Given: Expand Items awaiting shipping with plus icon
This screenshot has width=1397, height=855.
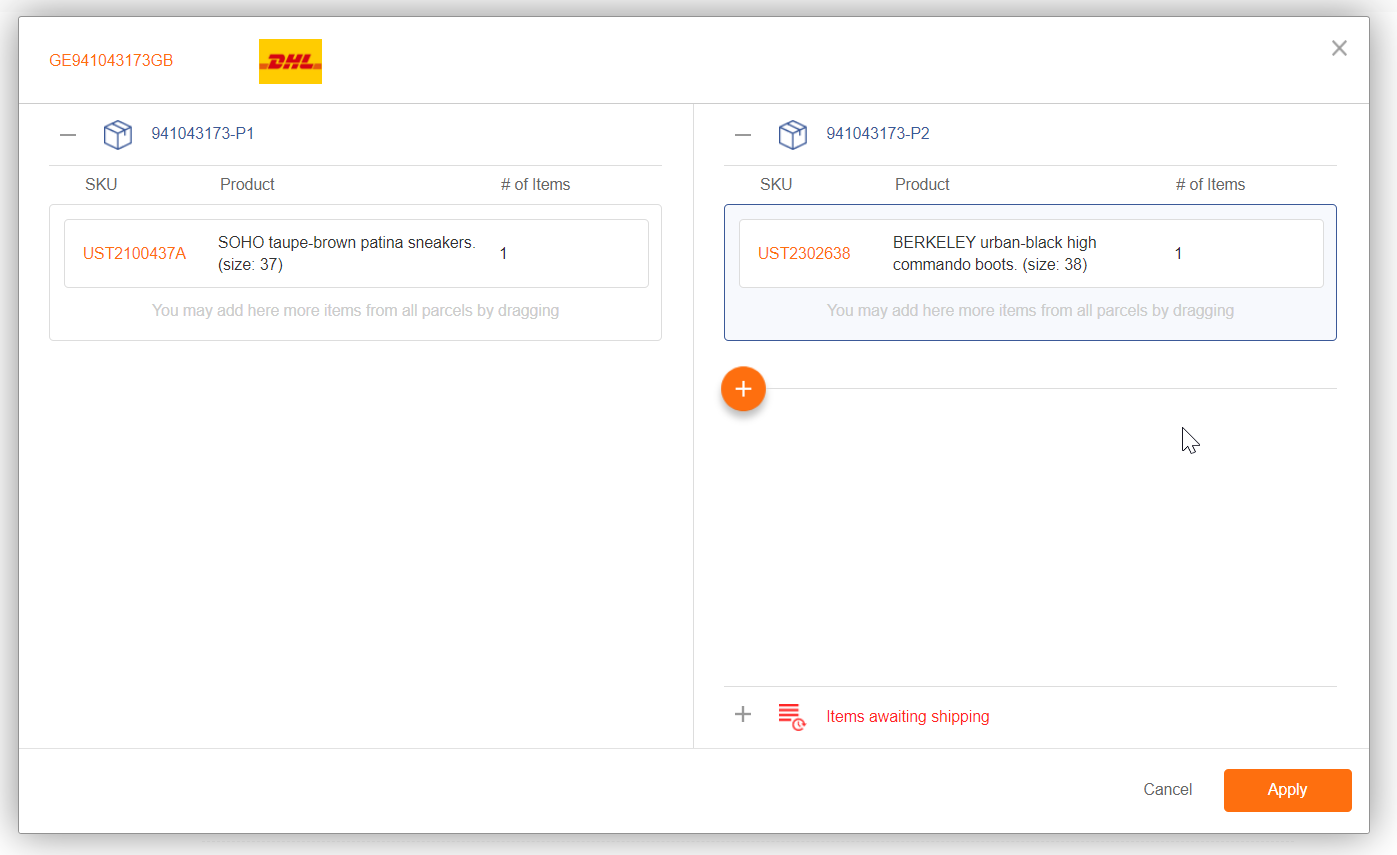Looking at the screenshot, I should point(743,714).
